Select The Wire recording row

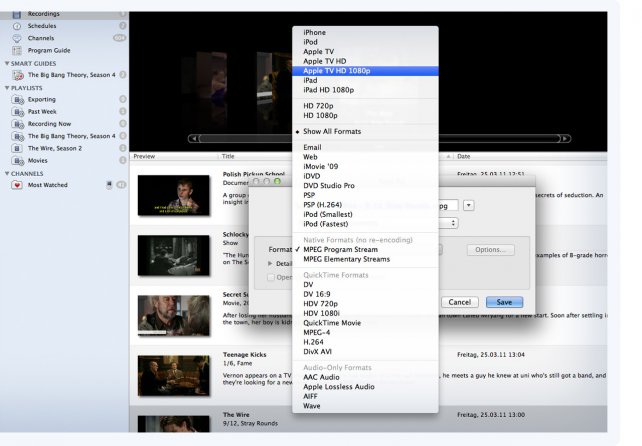(x=368, y=419)
